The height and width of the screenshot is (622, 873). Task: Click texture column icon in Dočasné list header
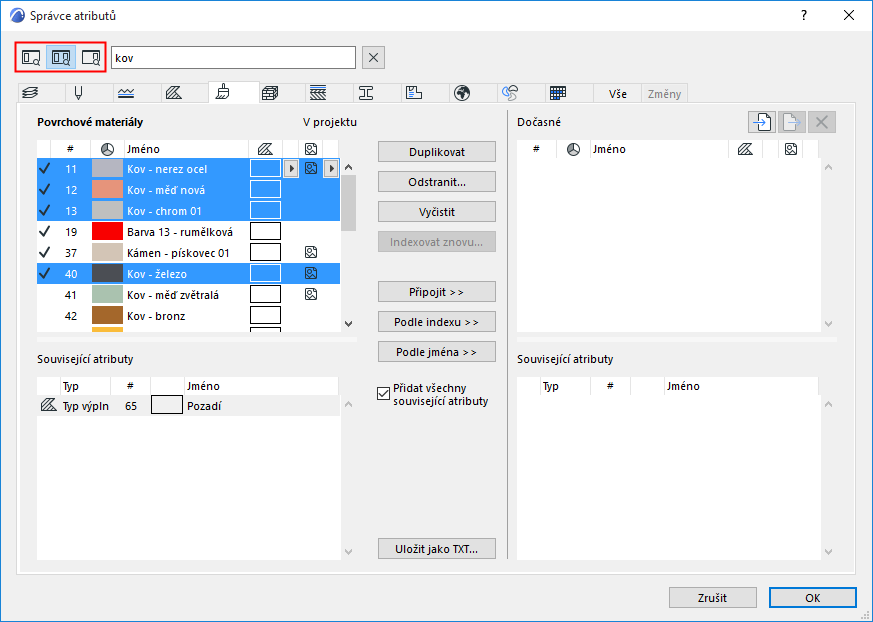tap(791, 149)
